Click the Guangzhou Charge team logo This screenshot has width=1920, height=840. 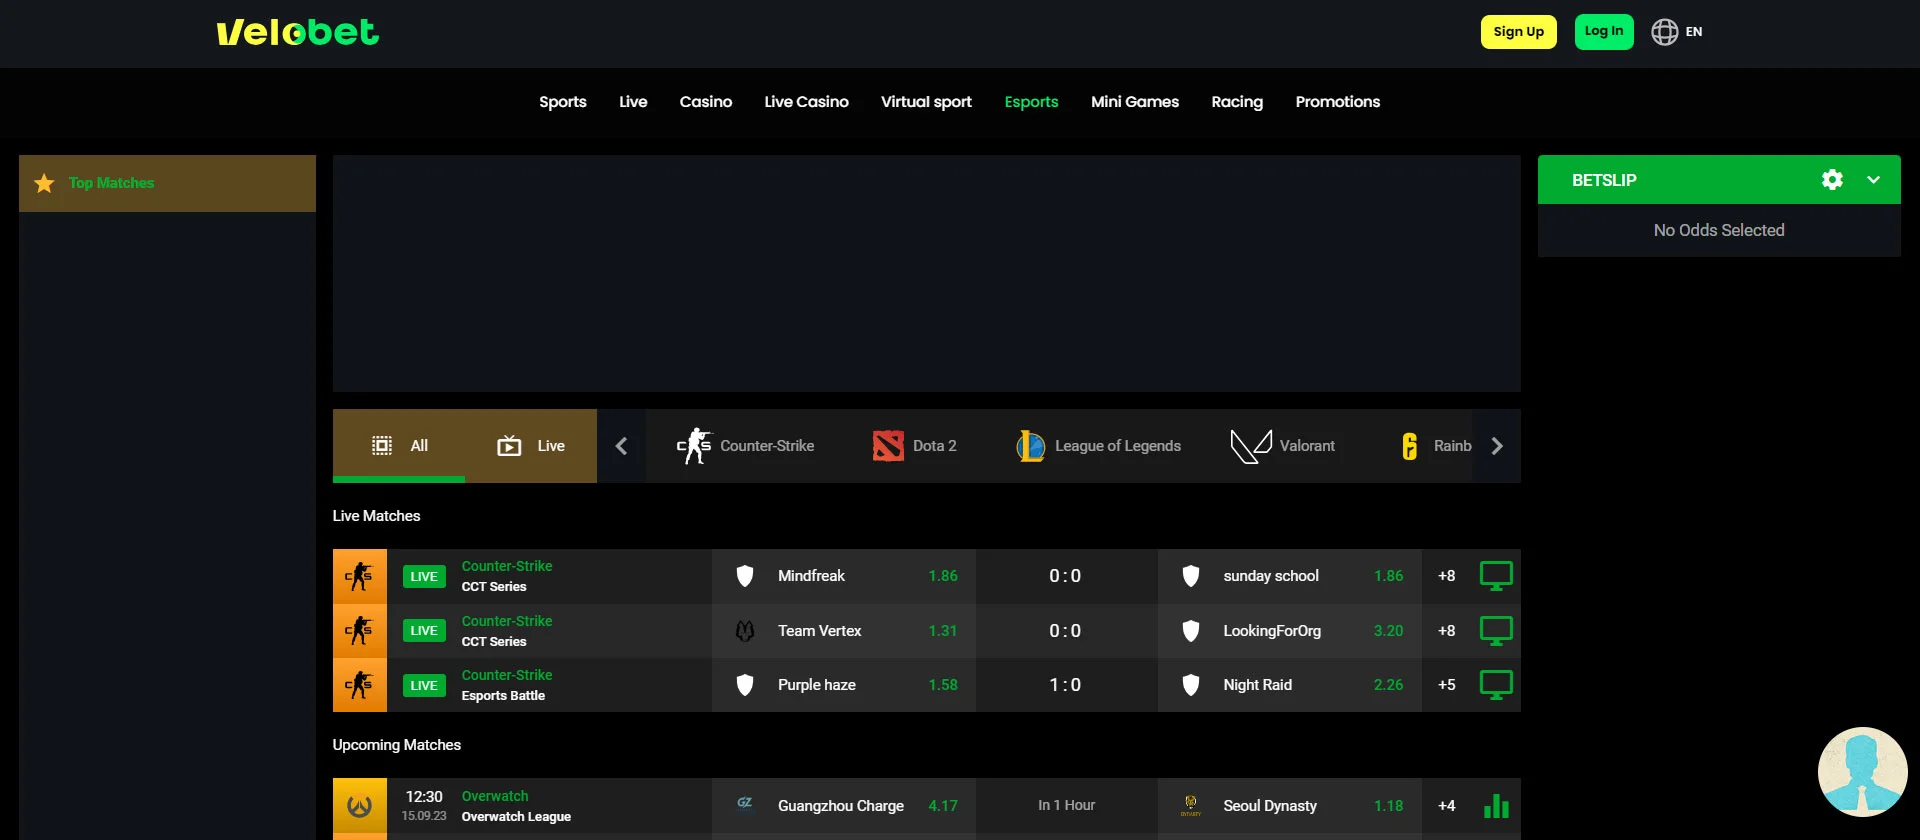pyautogui.click(x=745, y=803)
